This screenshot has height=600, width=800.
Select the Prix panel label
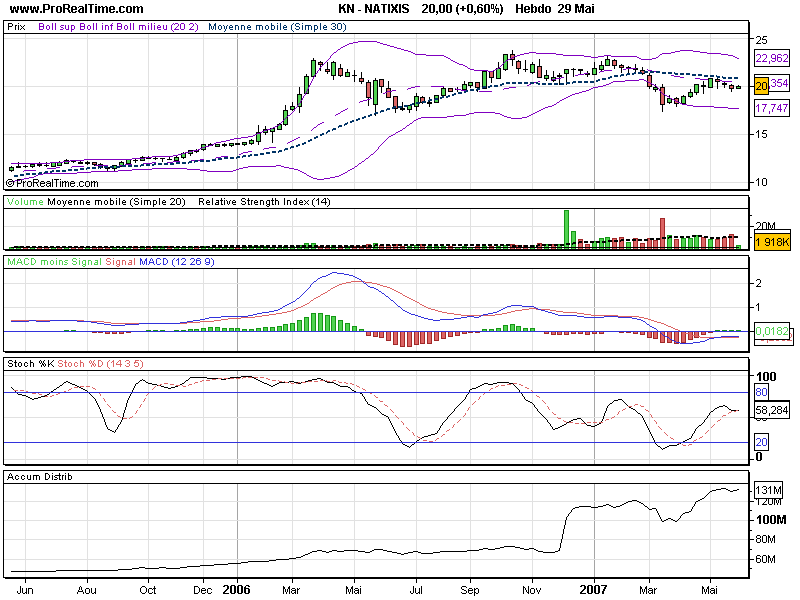(x=16, y=27)
